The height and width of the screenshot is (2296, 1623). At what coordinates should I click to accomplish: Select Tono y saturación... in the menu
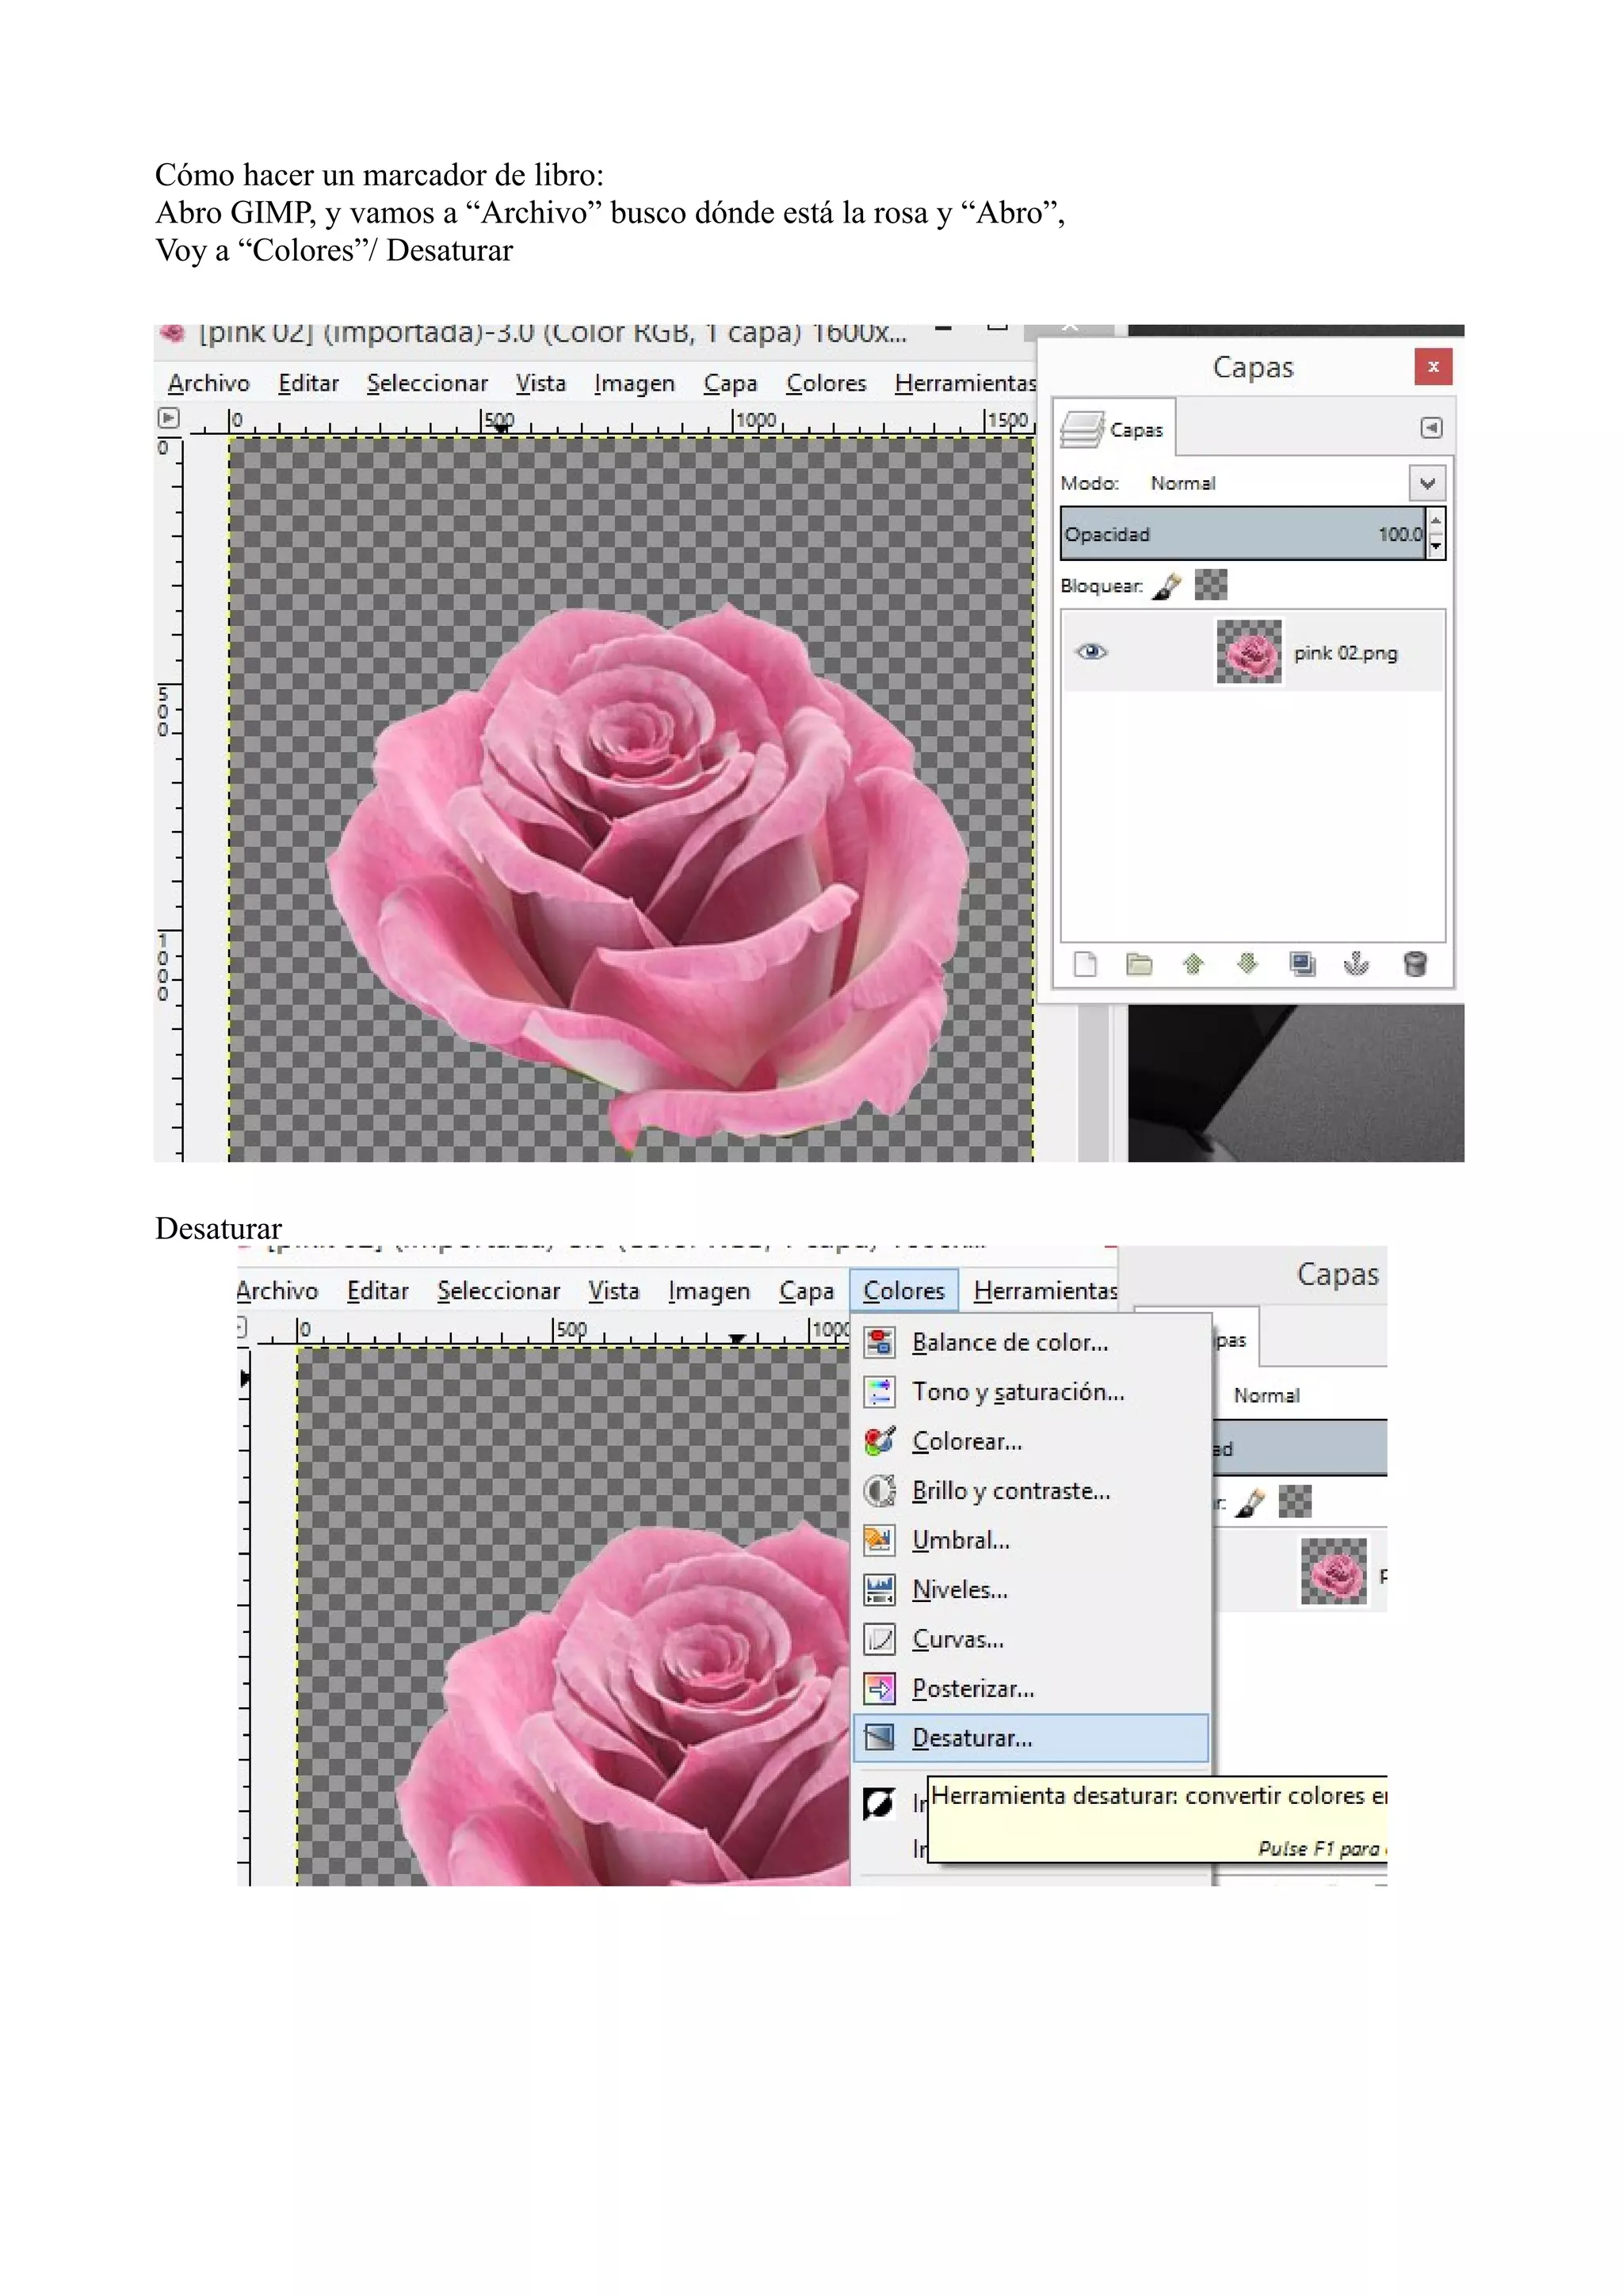(1017, 1392)
